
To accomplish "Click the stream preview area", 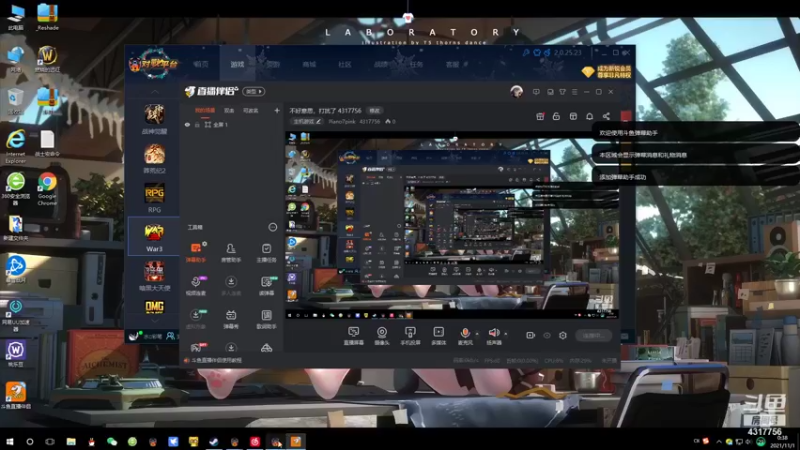I will pyautogui.click(x=452, y=225).
